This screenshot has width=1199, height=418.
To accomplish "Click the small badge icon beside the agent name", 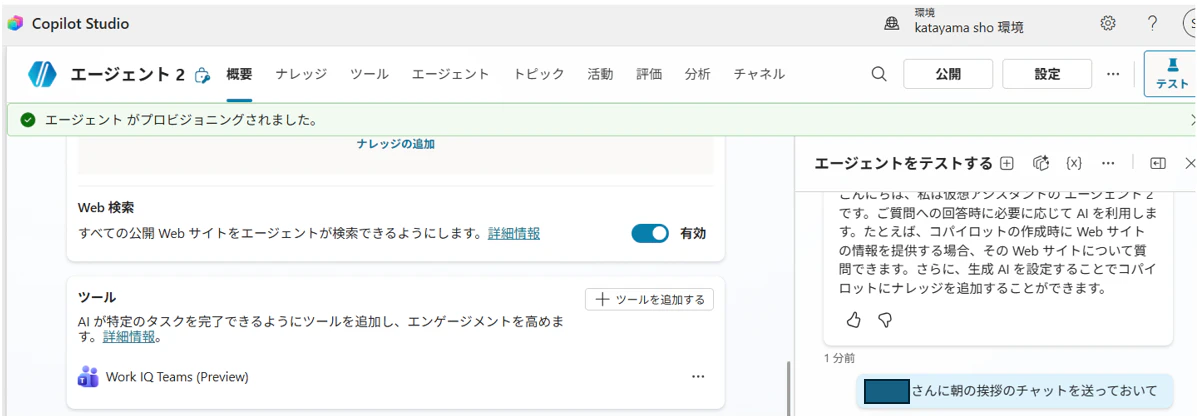I will (x=202, y=75).
